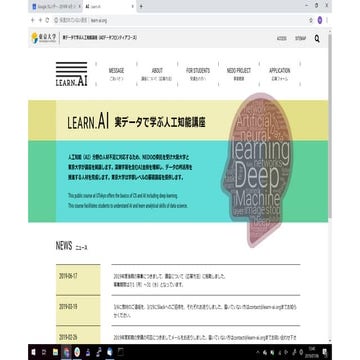
Task: Click the University of Tokyo logo
Action: pyautogui.click(x=44, y=38)
